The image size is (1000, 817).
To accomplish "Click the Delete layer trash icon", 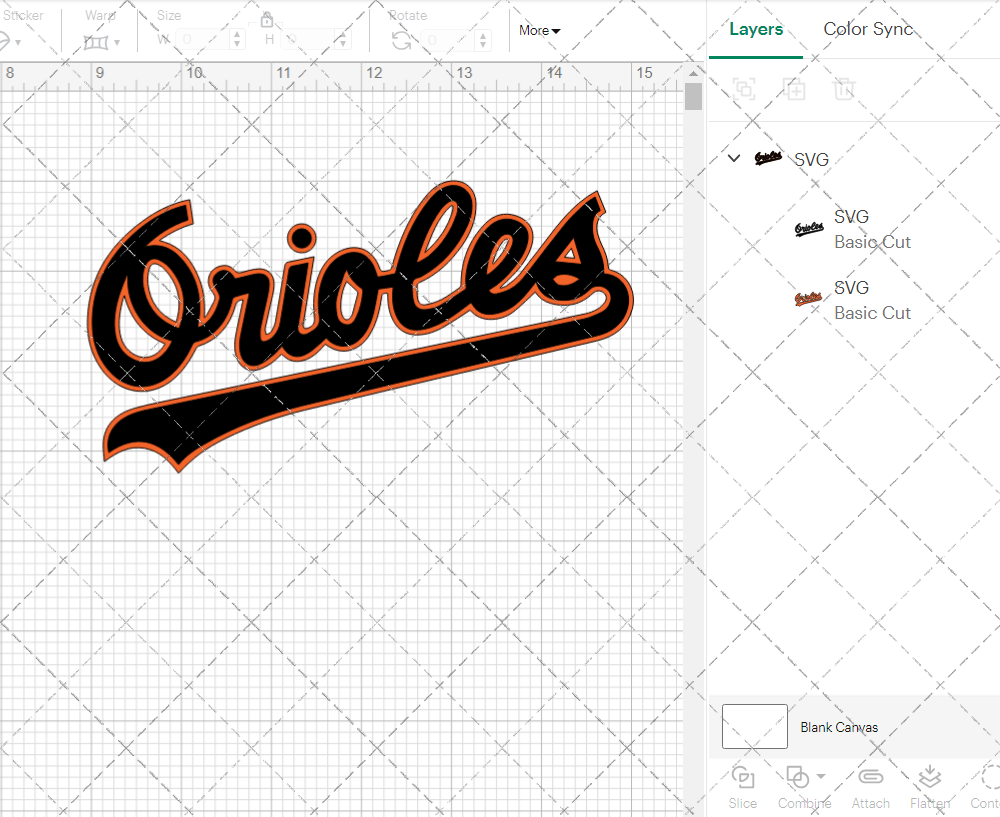I will pyautogui.click(x=845, y=89).
